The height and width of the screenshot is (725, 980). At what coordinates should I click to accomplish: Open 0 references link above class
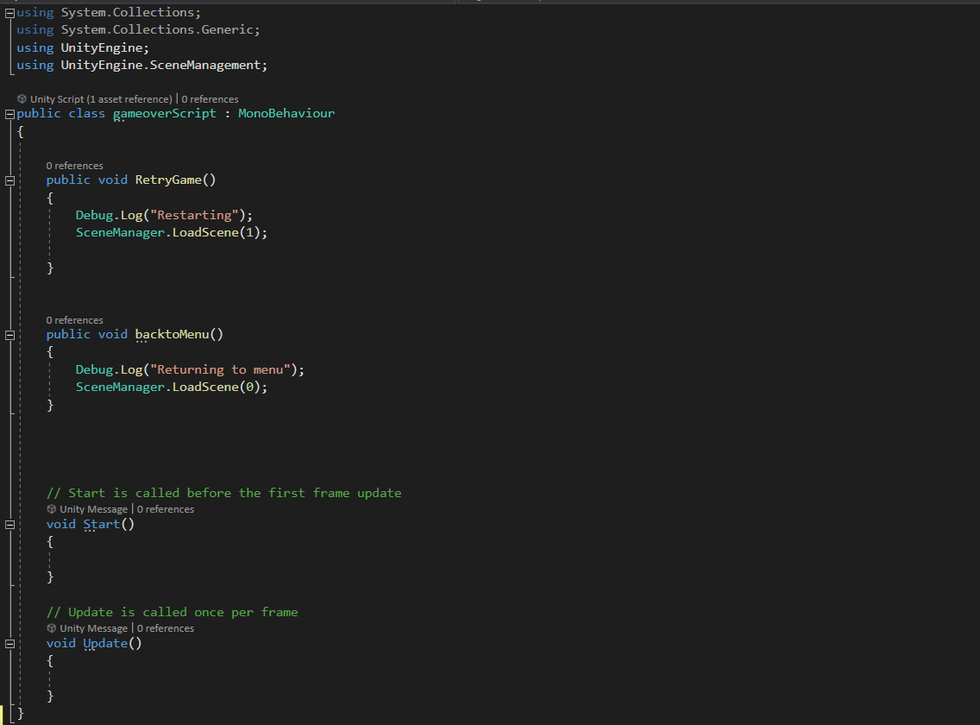click(x=210, y=99)
